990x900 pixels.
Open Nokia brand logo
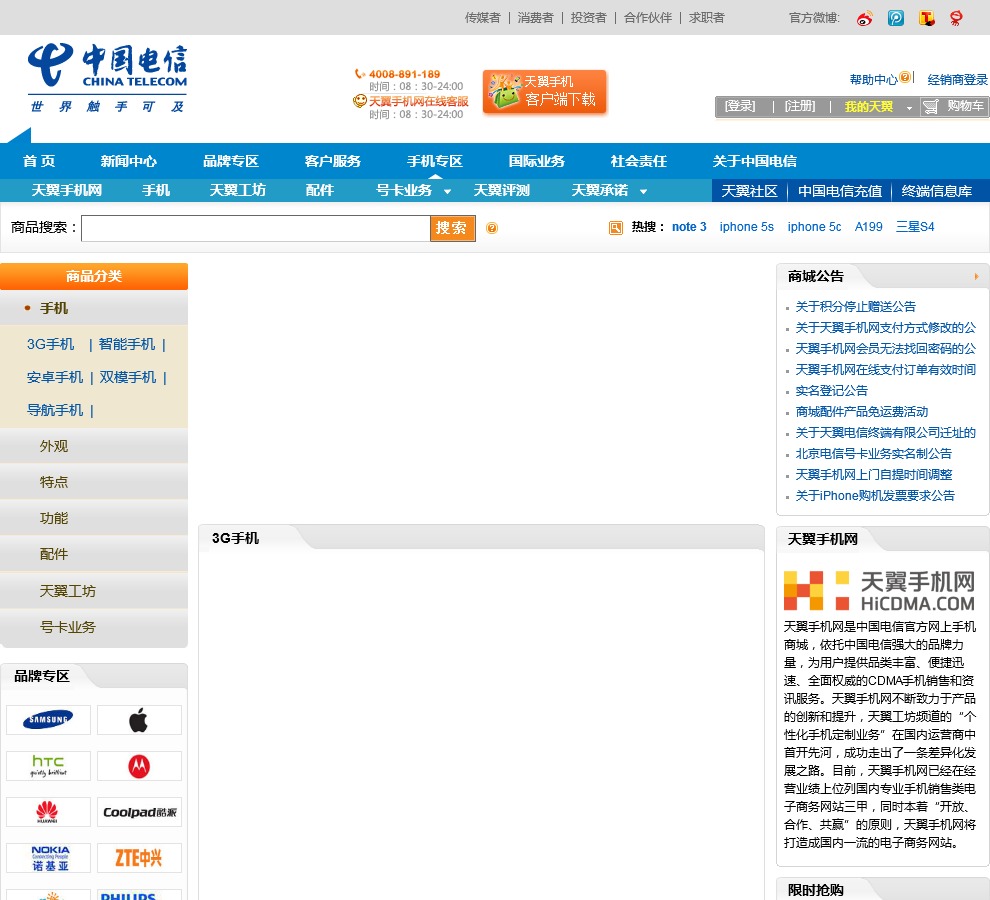point(49,858)
